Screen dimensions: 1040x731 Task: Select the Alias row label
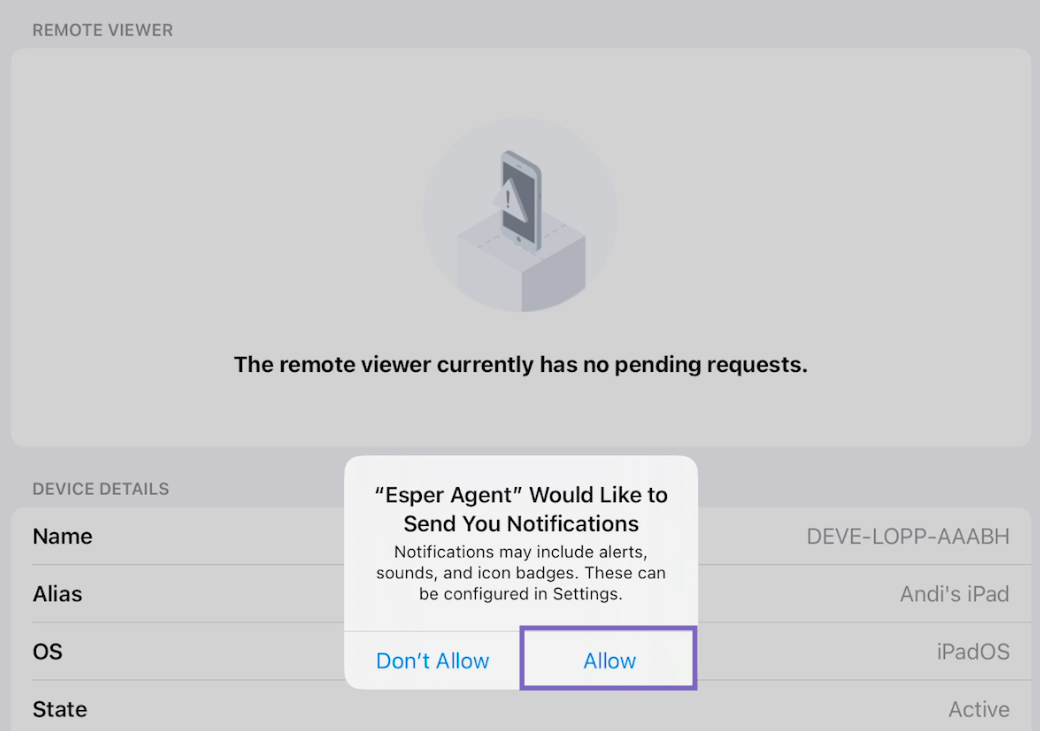pos(58,594)
